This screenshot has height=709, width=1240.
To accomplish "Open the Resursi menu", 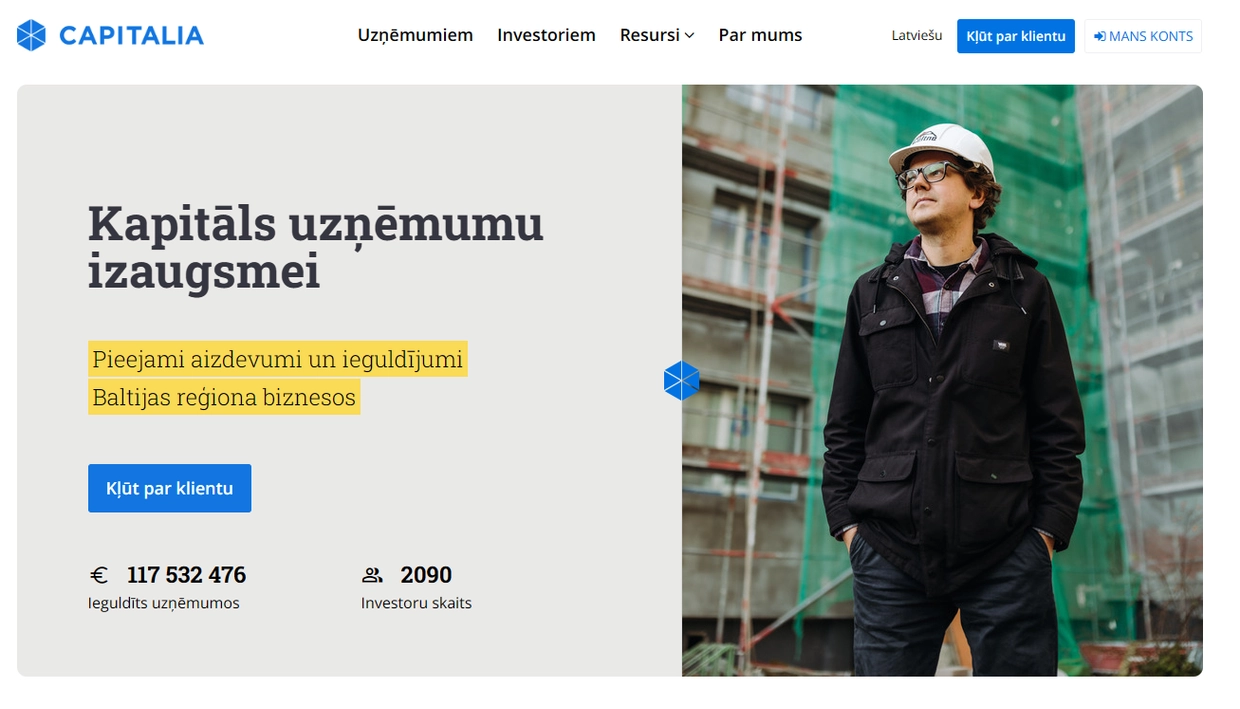I will [x=657, y=35].
